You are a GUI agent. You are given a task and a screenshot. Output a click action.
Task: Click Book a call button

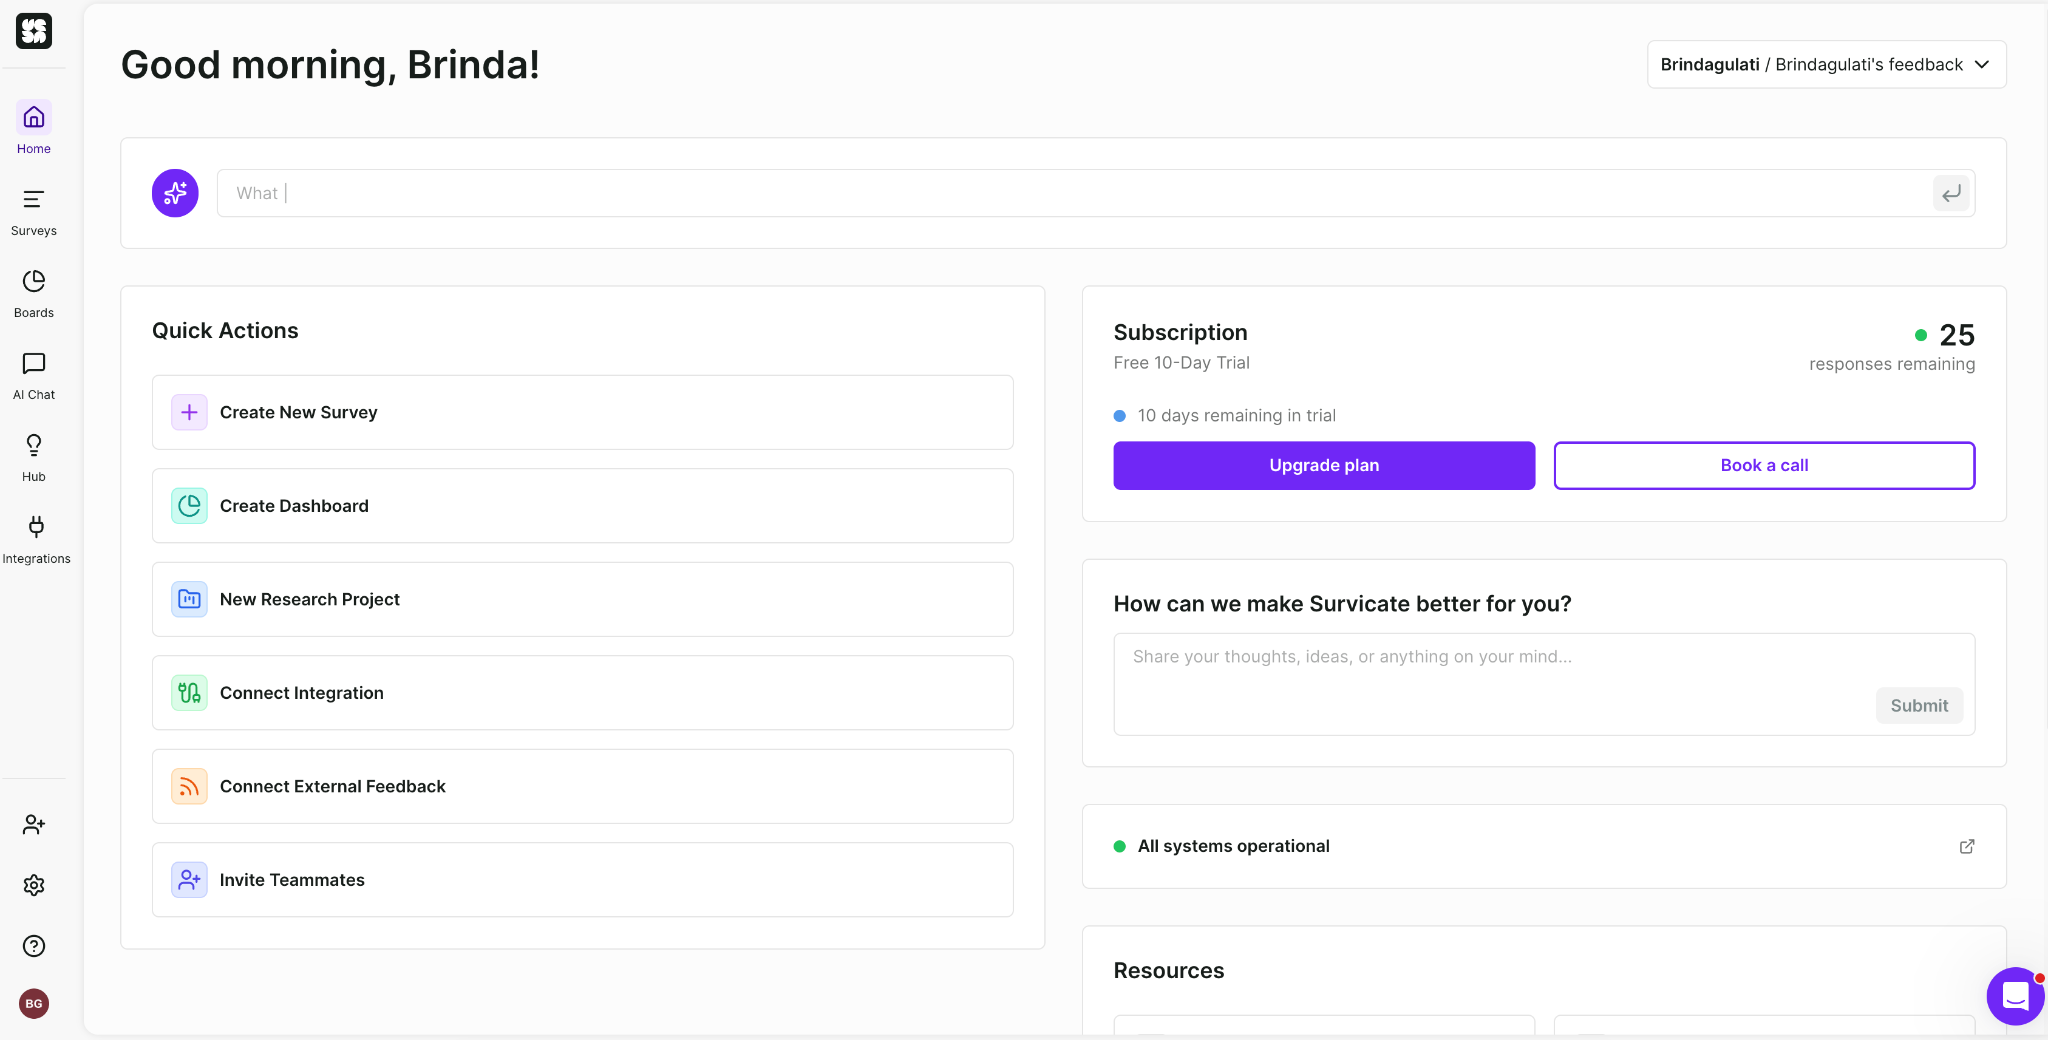click(x=1764, y=465)
